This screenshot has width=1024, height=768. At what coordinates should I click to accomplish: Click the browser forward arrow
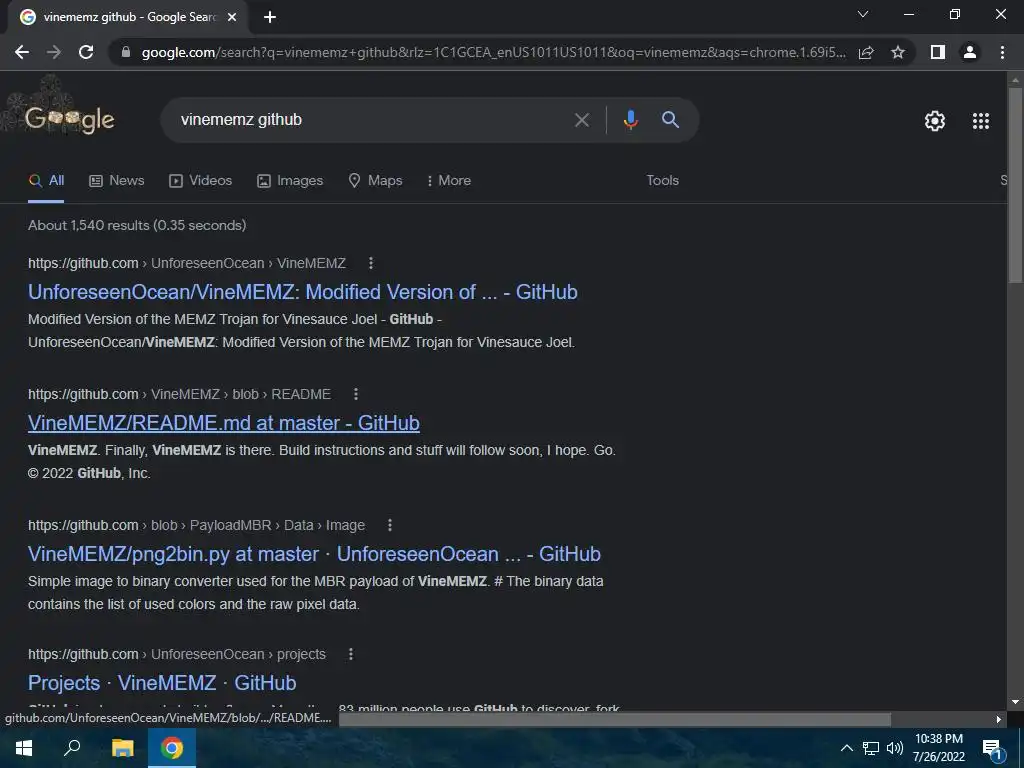click(54, 52)
